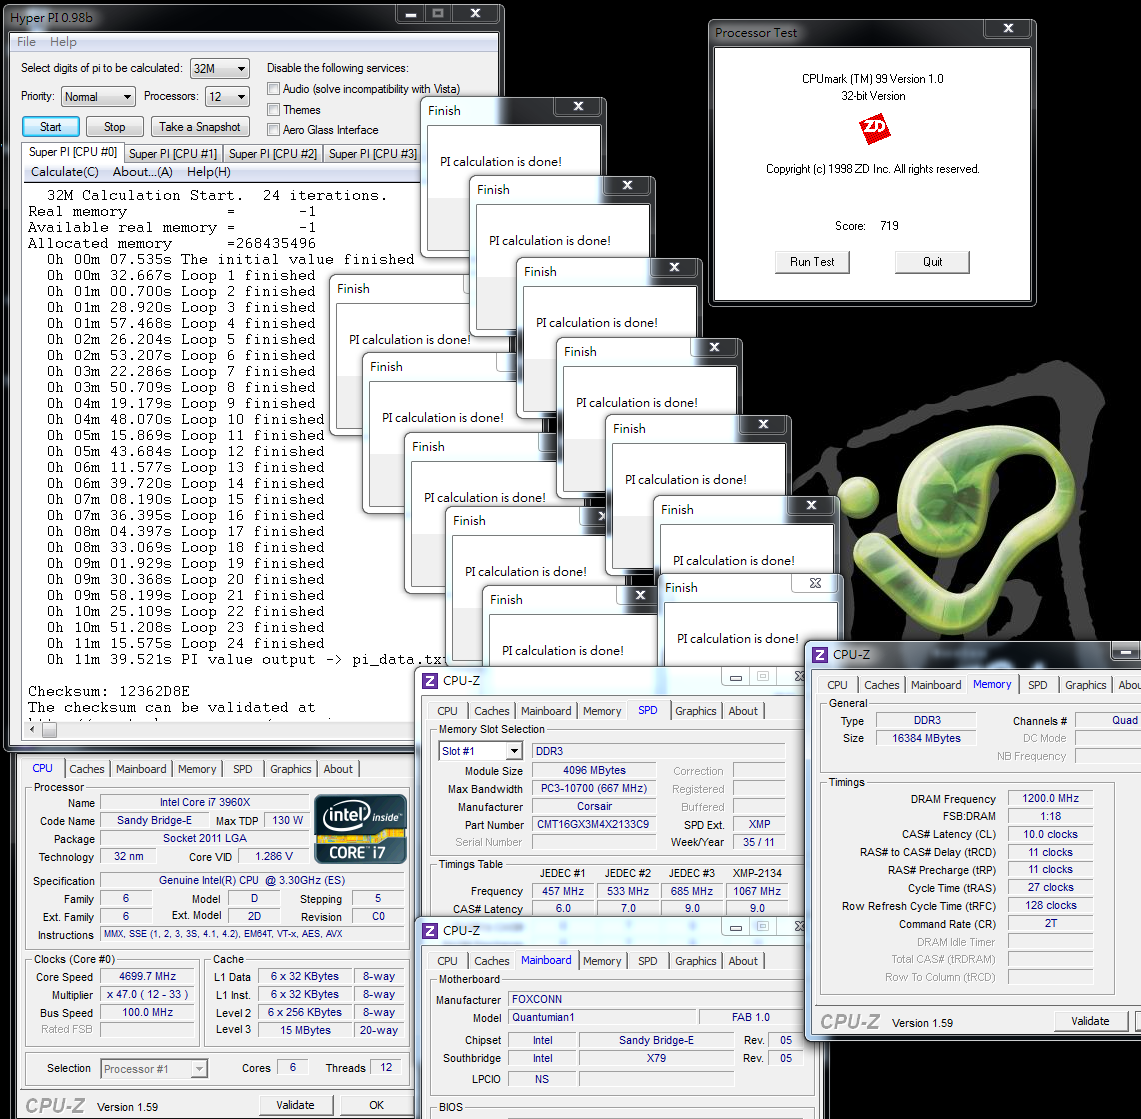Close the Hyper PI 0.98b window
Viewport: 1141px width, 1119px height.
475,13
